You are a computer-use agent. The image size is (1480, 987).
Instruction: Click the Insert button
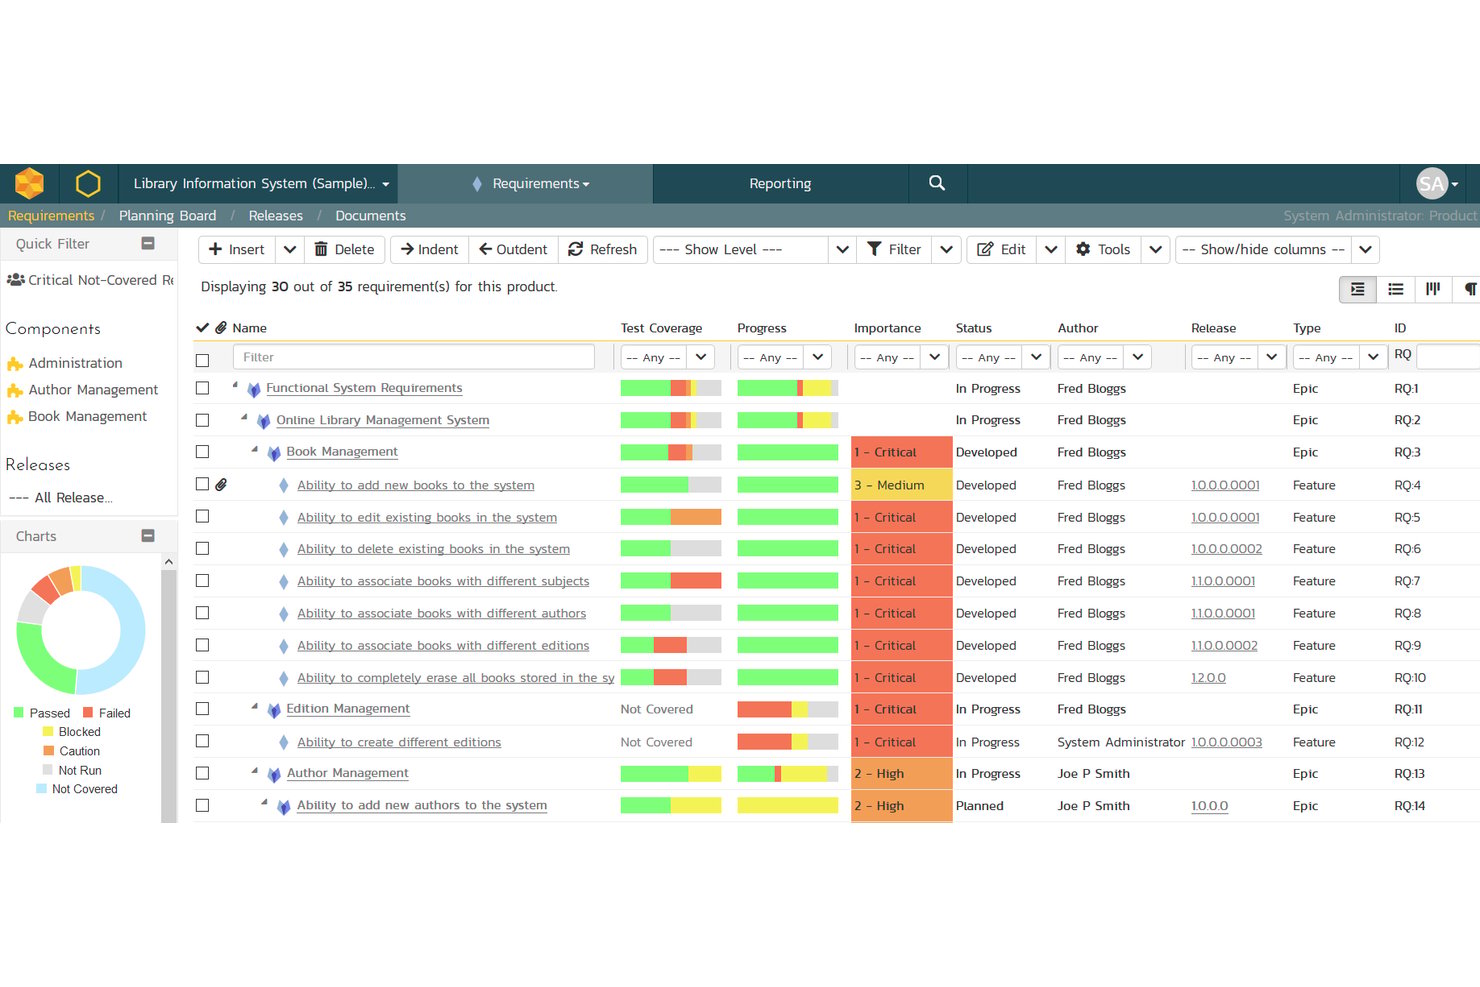[x=237, y=249]
